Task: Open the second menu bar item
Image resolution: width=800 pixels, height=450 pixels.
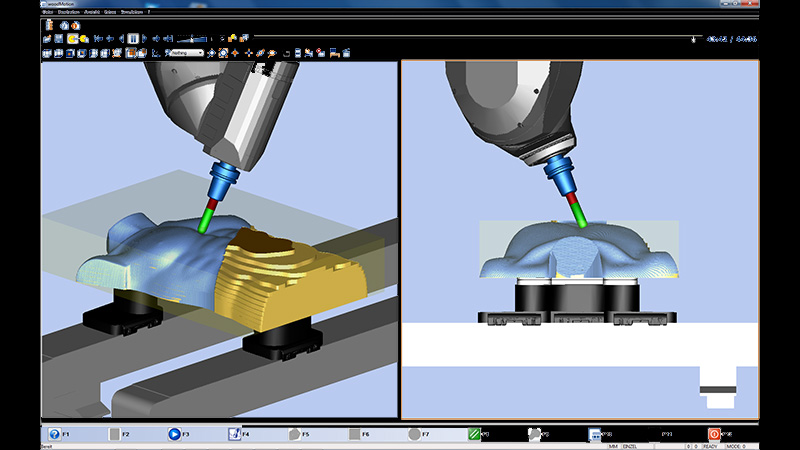Action: click(x=68, y=12)
